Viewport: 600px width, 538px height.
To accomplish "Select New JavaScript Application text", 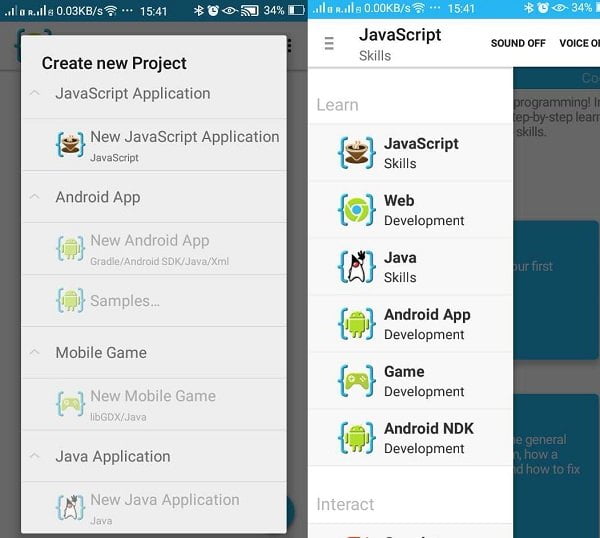I will (x=185, y=137).
